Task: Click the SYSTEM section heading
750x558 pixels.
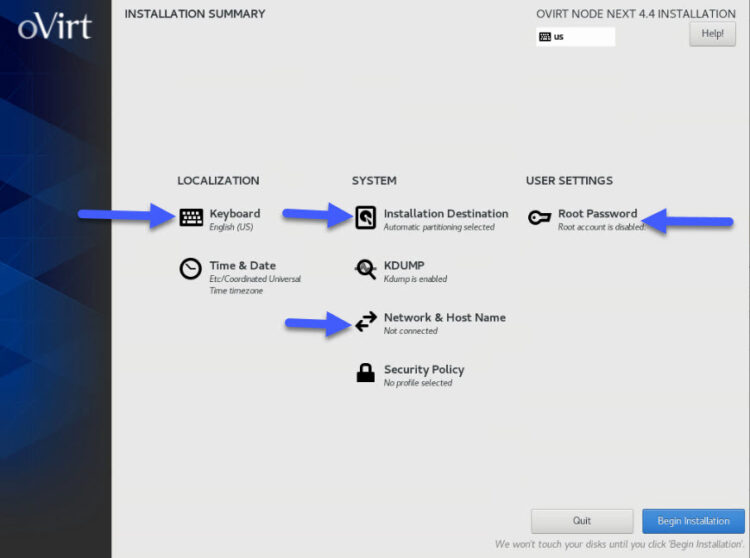Action: pos(374,181)
